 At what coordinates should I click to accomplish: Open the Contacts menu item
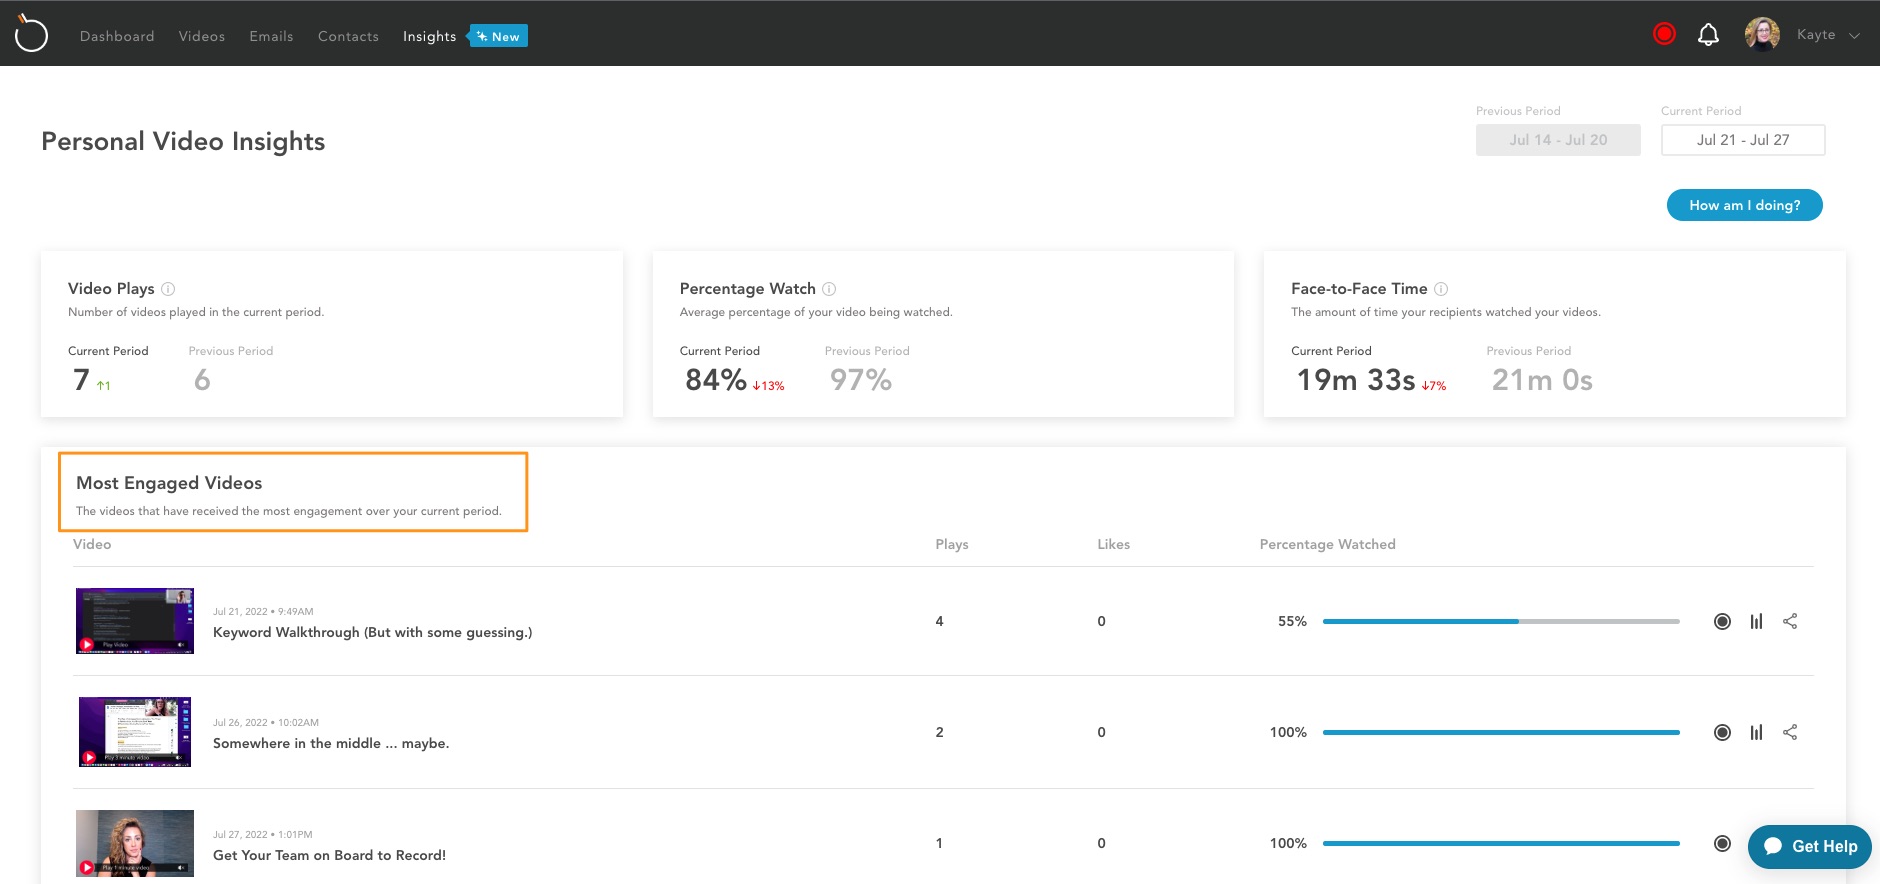click(348, 36)
